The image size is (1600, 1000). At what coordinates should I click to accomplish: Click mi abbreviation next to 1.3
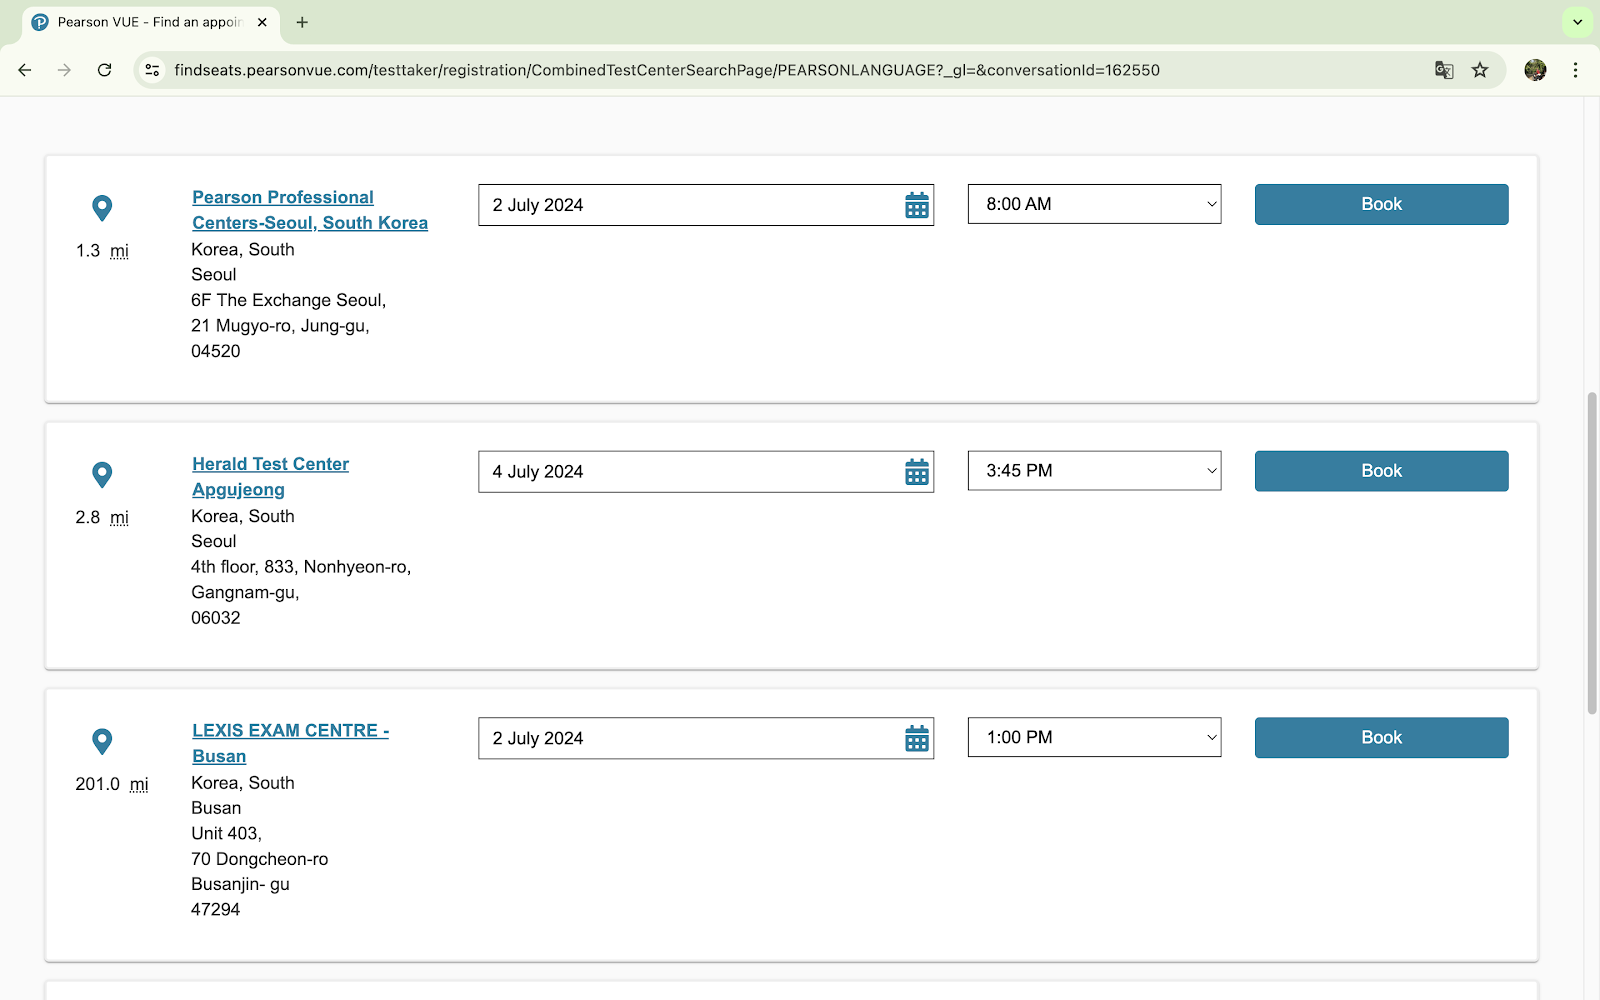pyautogui.click(x=119, y=251)
